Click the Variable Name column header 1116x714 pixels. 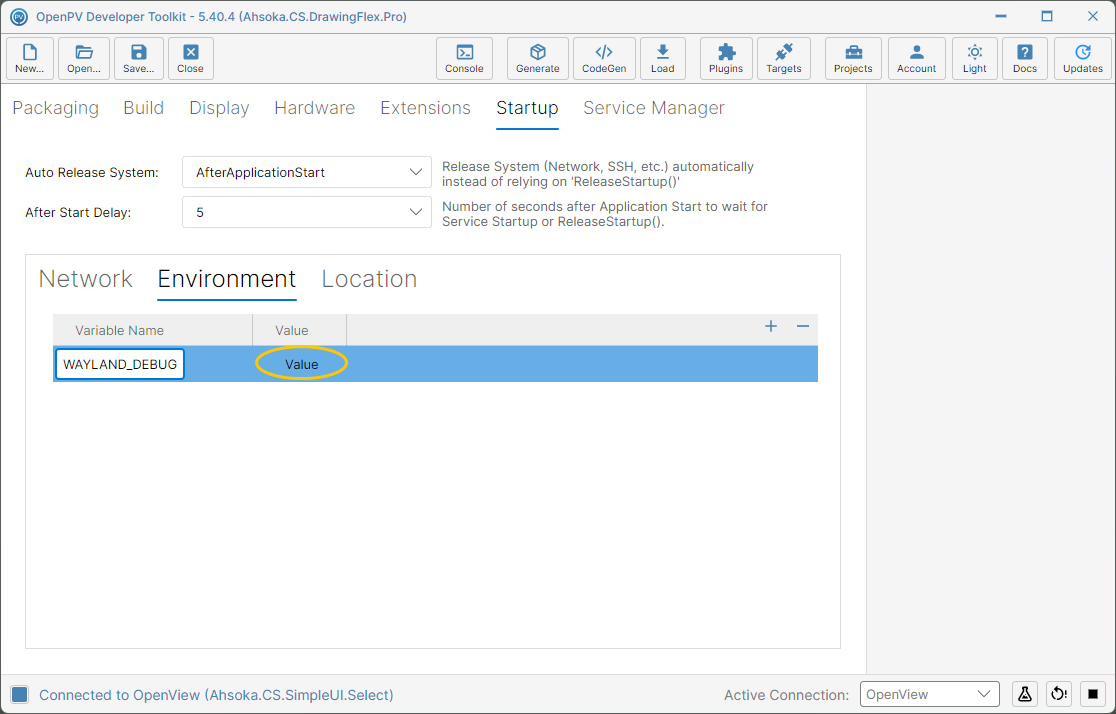click(x=153, y=330)
